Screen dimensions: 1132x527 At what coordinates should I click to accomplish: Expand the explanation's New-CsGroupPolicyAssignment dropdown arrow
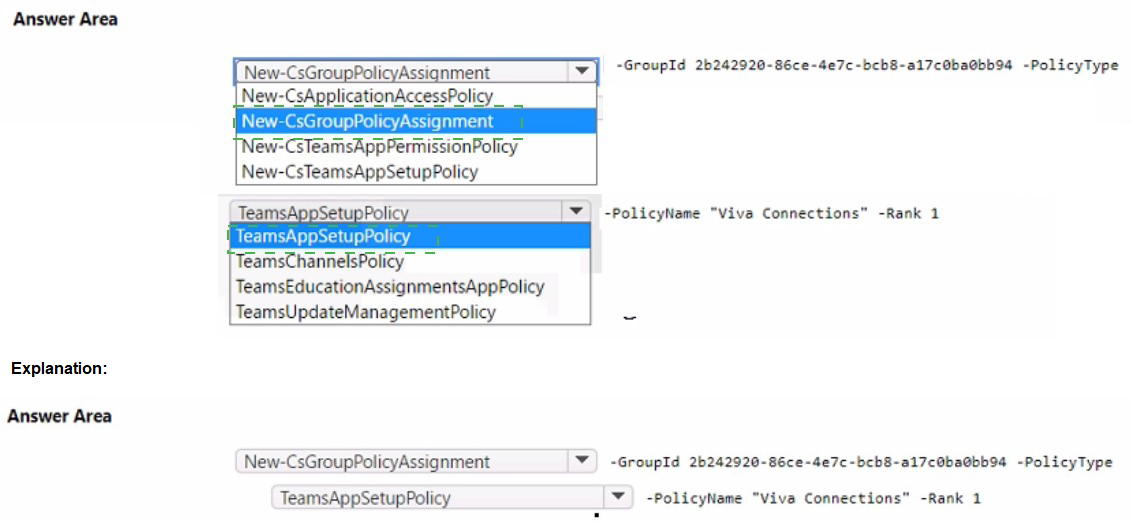coord(581,461)
